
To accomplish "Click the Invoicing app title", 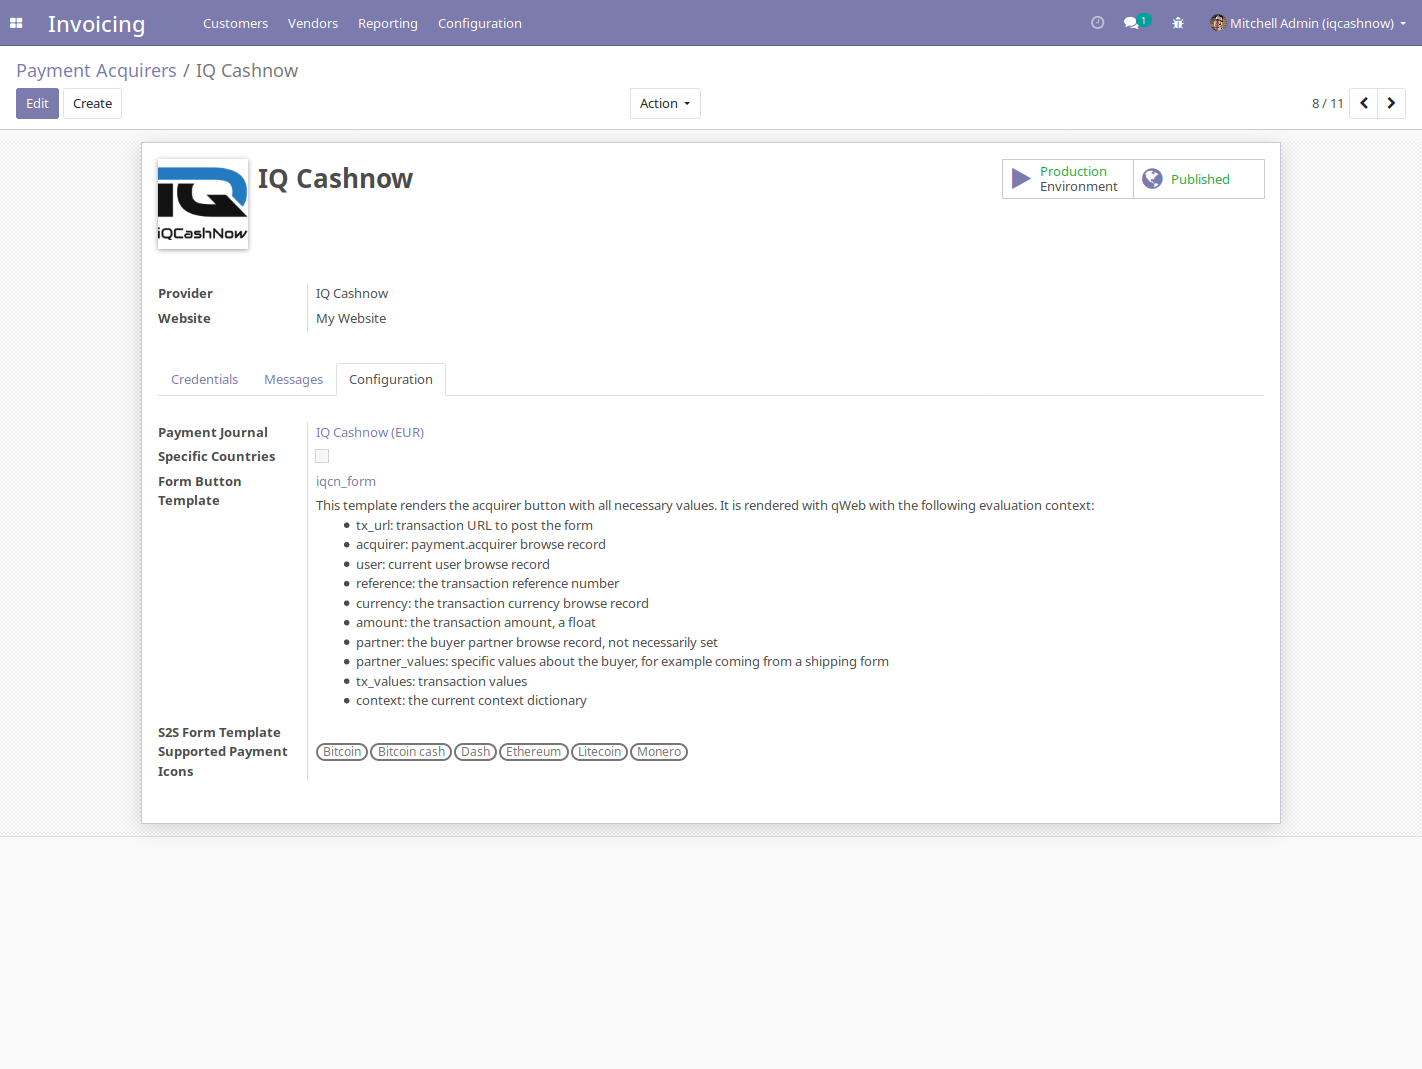I will 96,23.
